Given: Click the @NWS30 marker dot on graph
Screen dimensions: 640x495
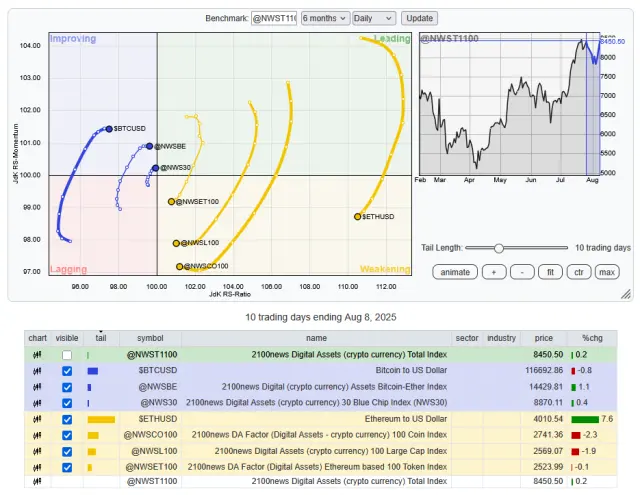Looking at the screenshot, I should [156, 168].
